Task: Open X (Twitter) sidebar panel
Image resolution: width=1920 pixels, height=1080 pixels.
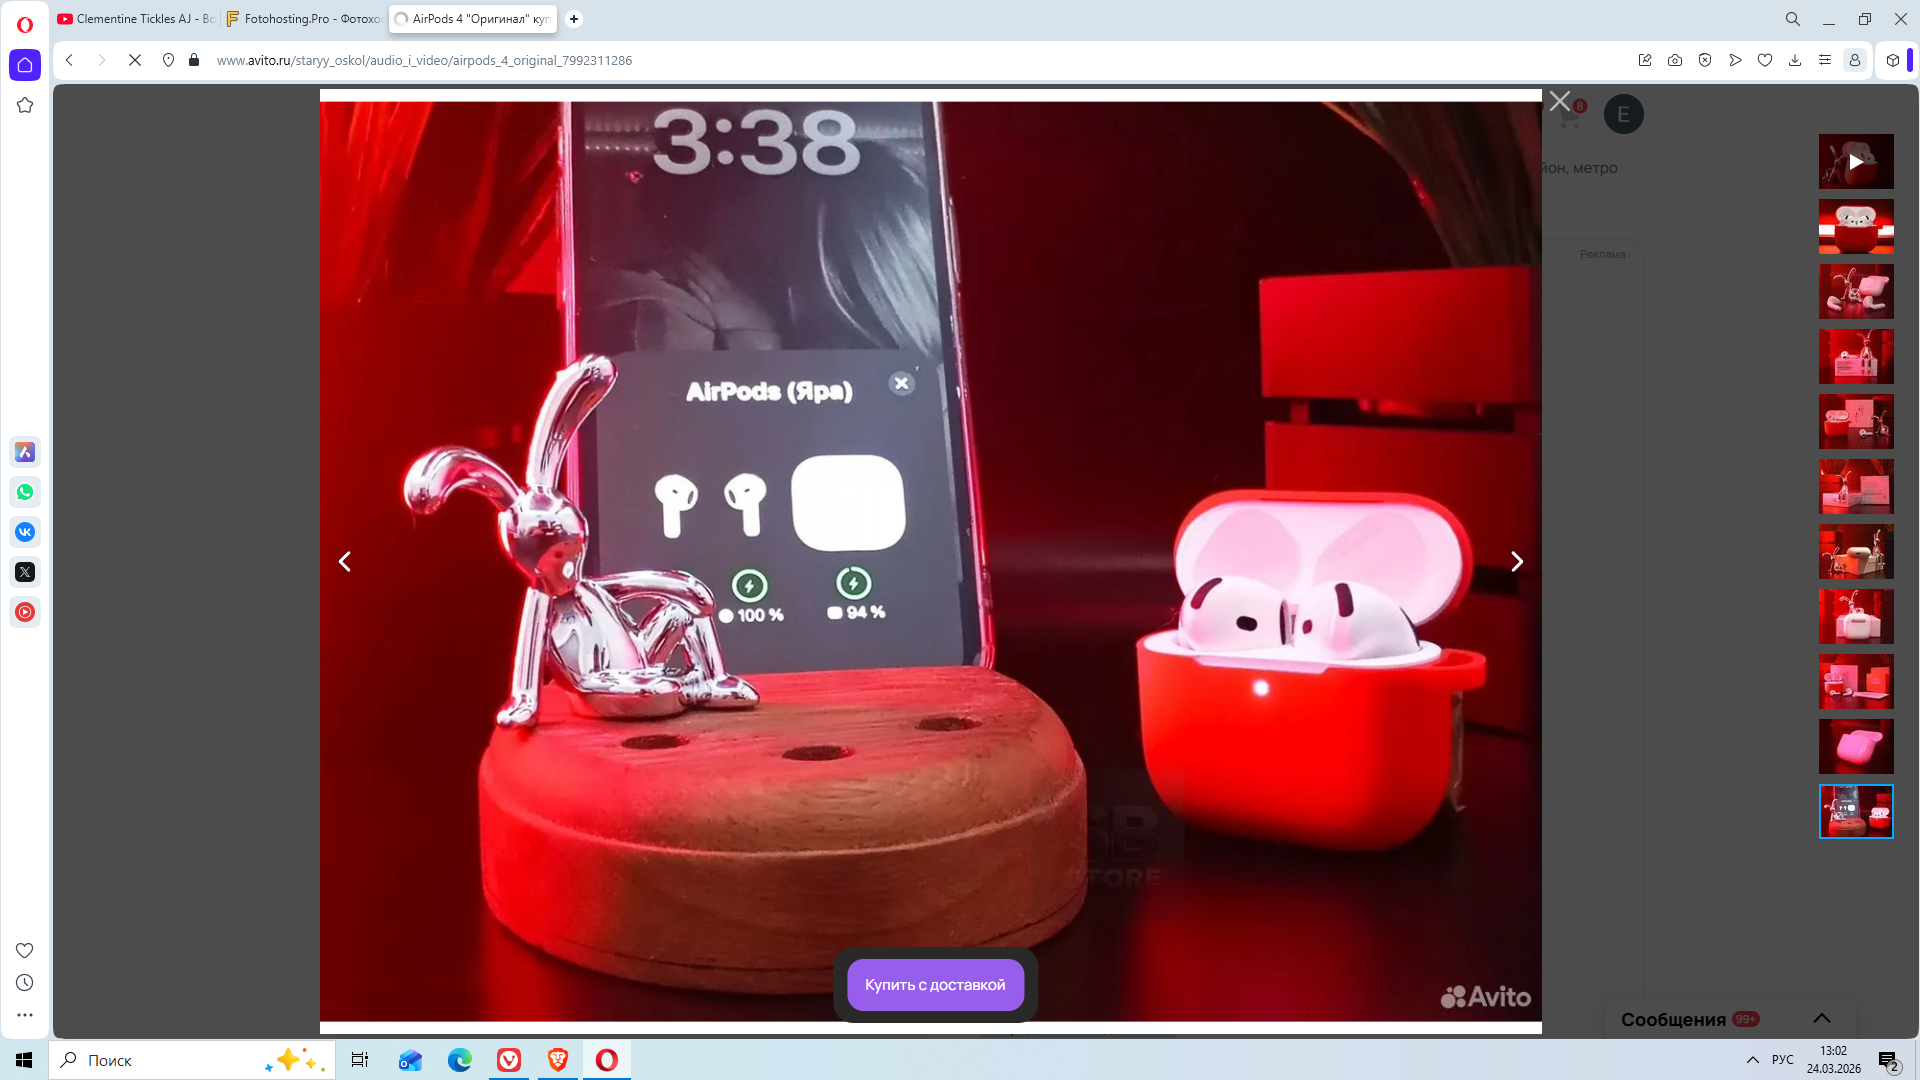Action: pos(25,572)
